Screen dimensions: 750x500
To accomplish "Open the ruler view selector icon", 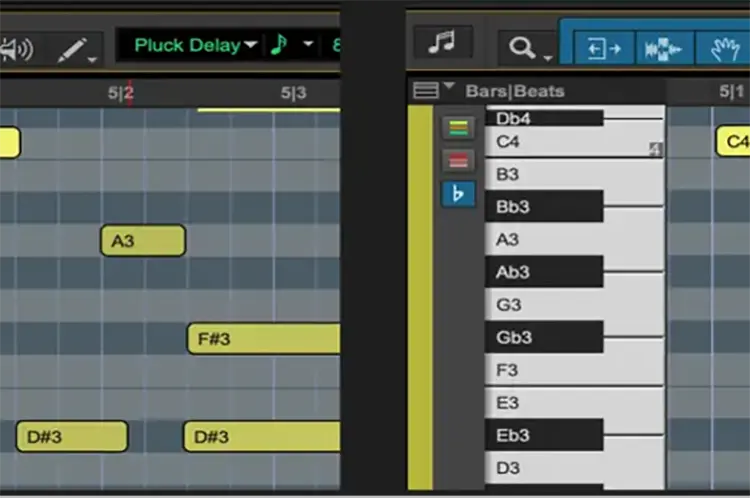I will 425,90.
